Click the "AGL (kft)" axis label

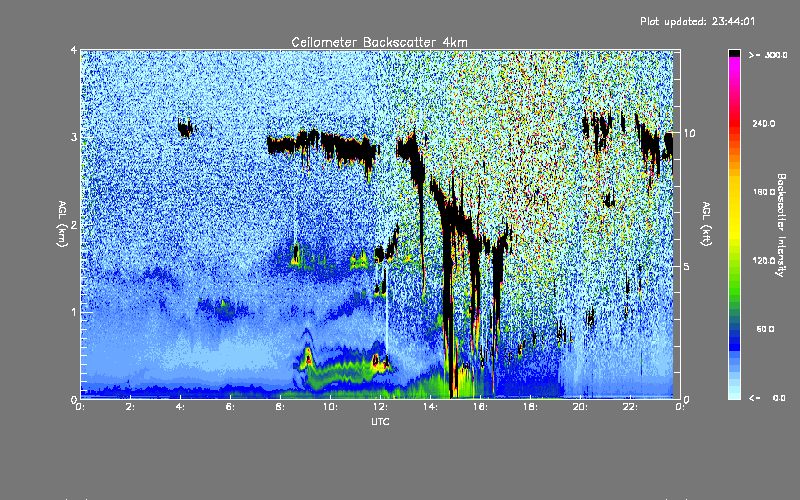707,224
